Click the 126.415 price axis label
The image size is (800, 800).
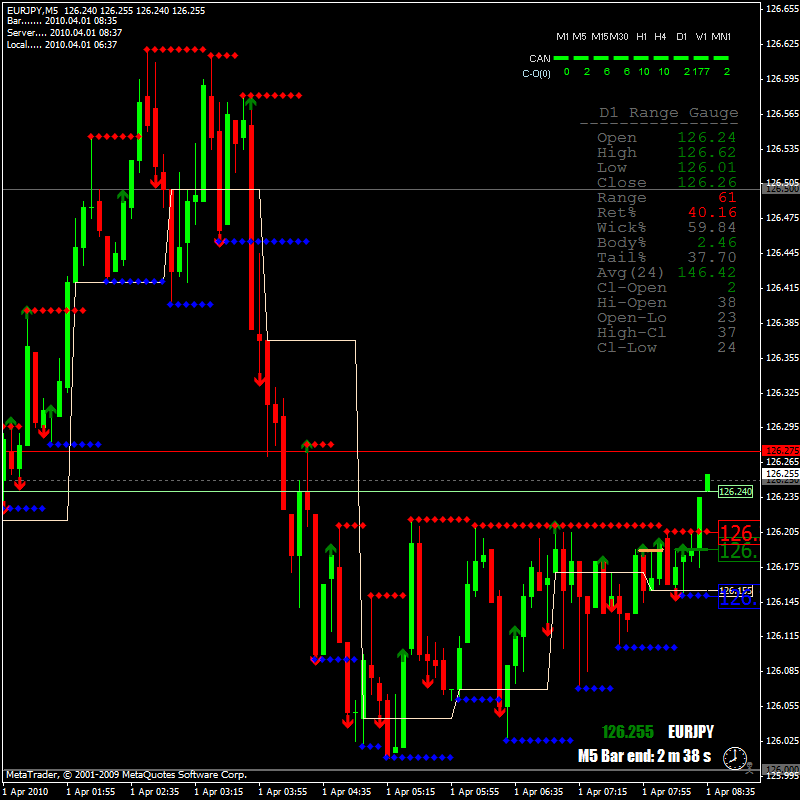pos(783,288)
